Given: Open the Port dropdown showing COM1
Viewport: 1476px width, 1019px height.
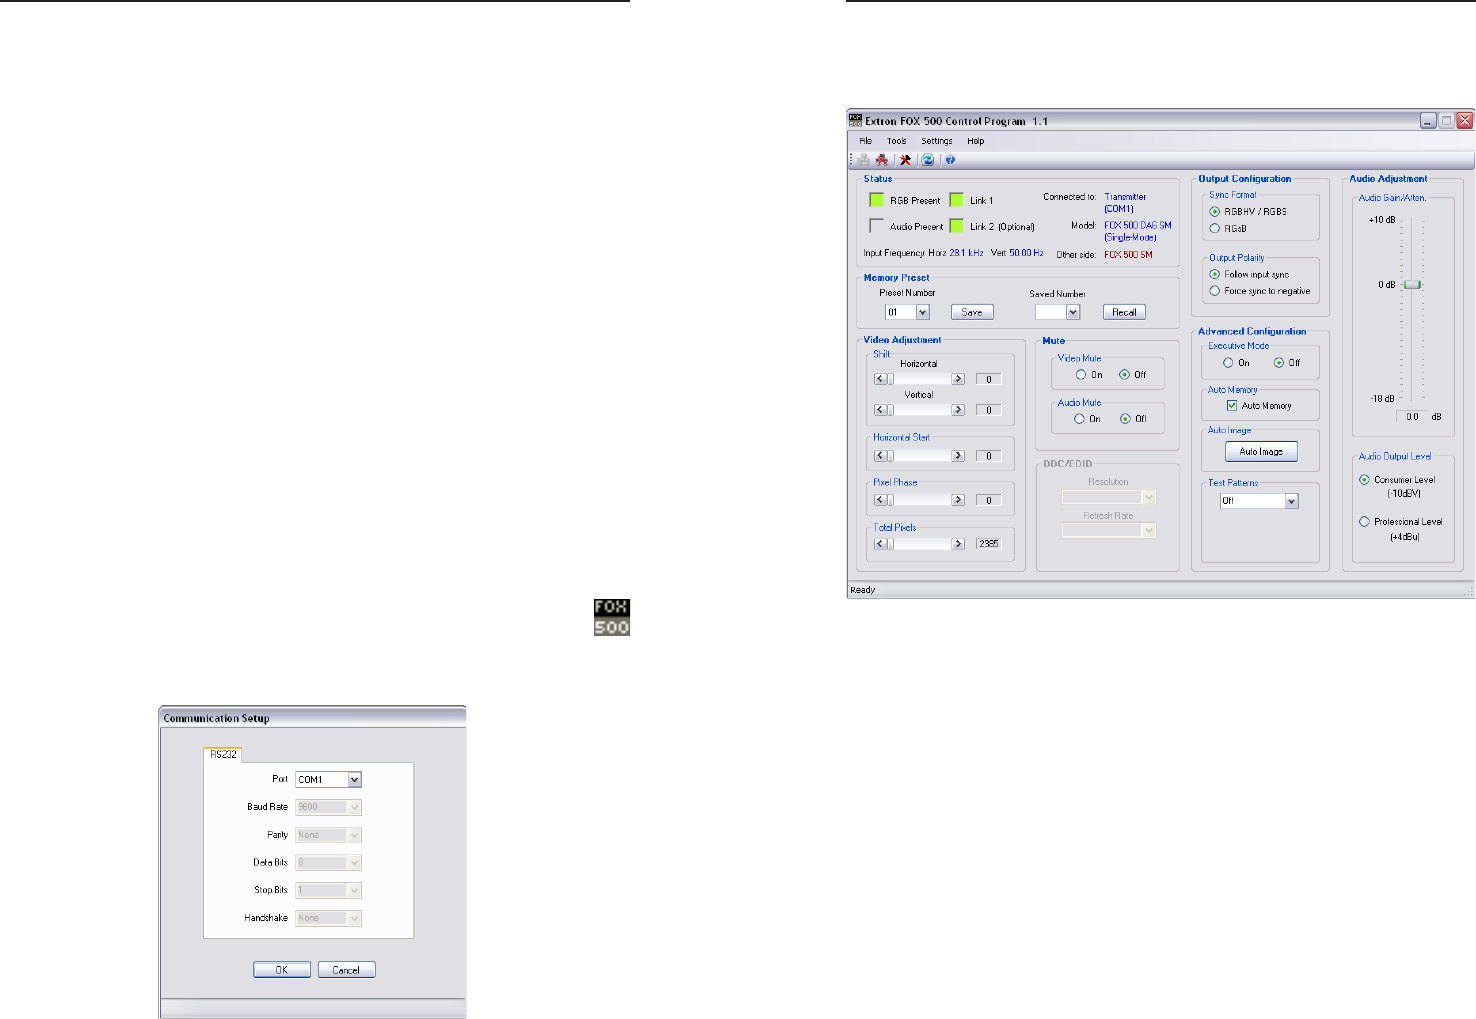Looking at the screenshot, I should coord(354,780).
